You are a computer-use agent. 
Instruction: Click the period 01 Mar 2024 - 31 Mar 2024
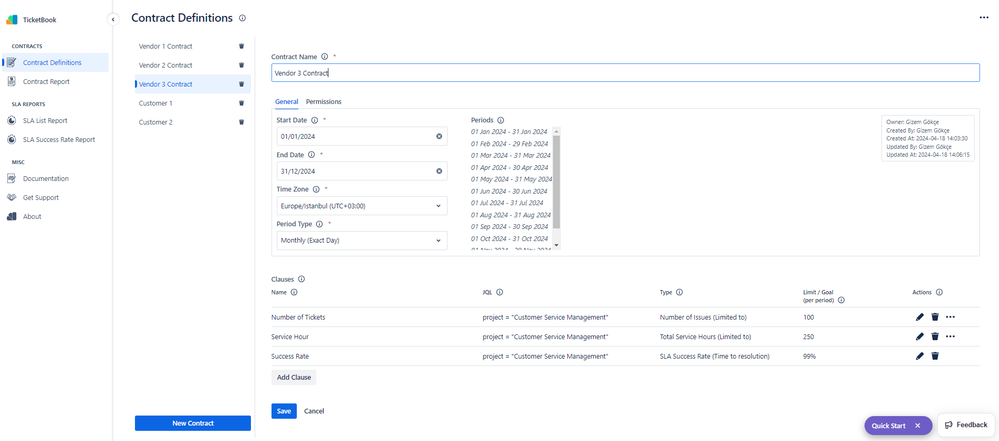coord(510,155)
